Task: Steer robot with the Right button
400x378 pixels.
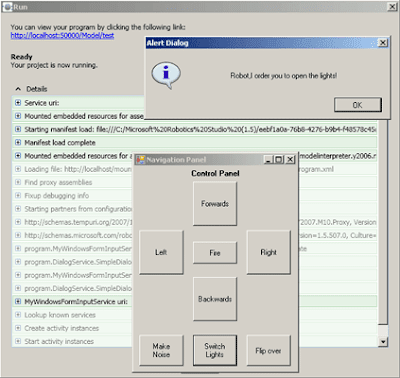Action: pos(269,252)
